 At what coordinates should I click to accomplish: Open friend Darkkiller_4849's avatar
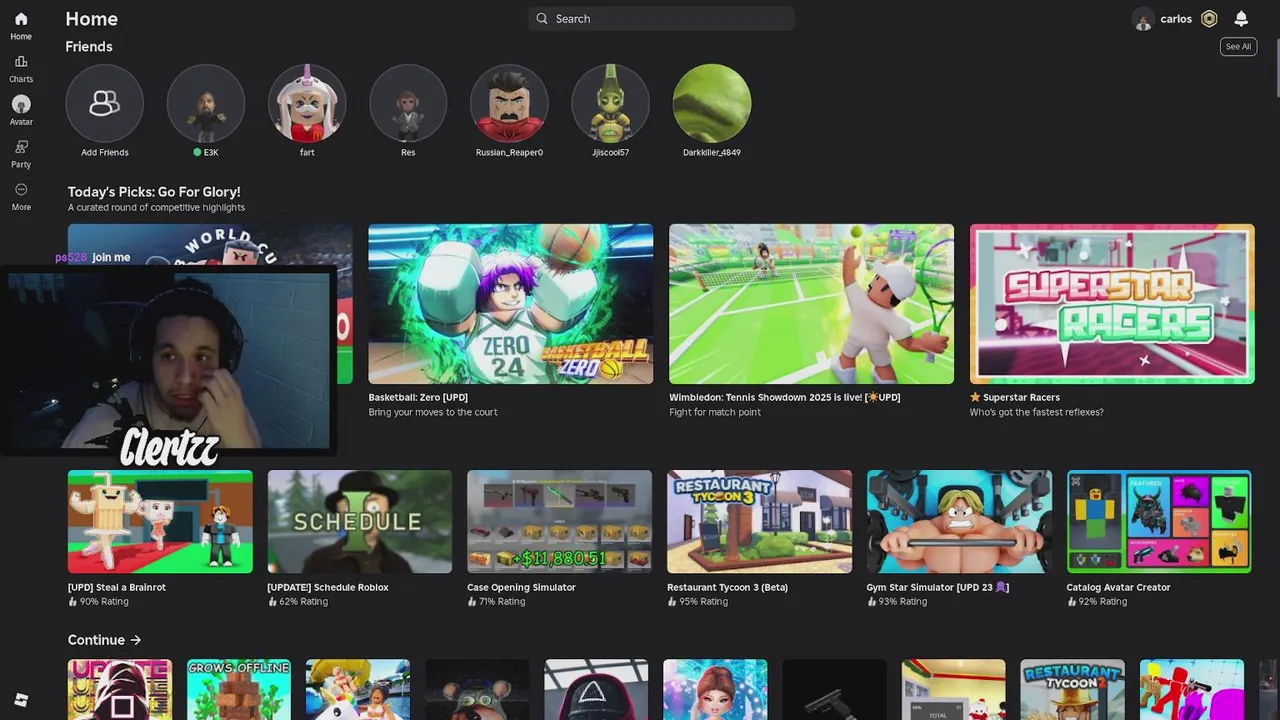[712, 103]
